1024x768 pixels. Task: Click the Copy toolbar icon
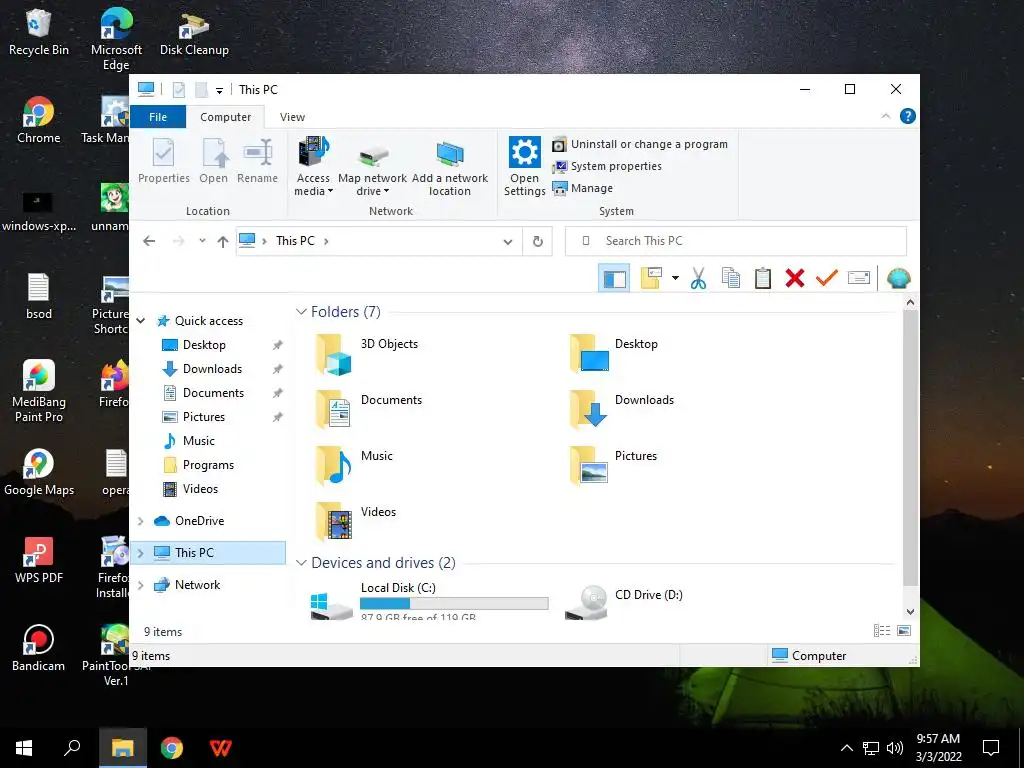pos(731,278)
